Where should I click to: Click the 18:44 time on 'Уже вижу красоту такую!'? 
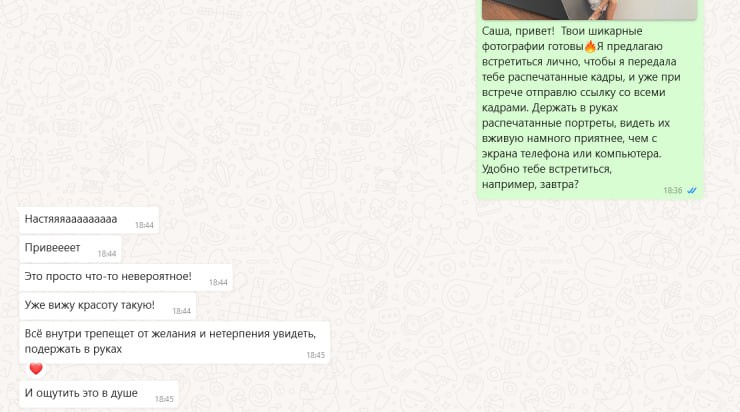[x=181, y=311]
